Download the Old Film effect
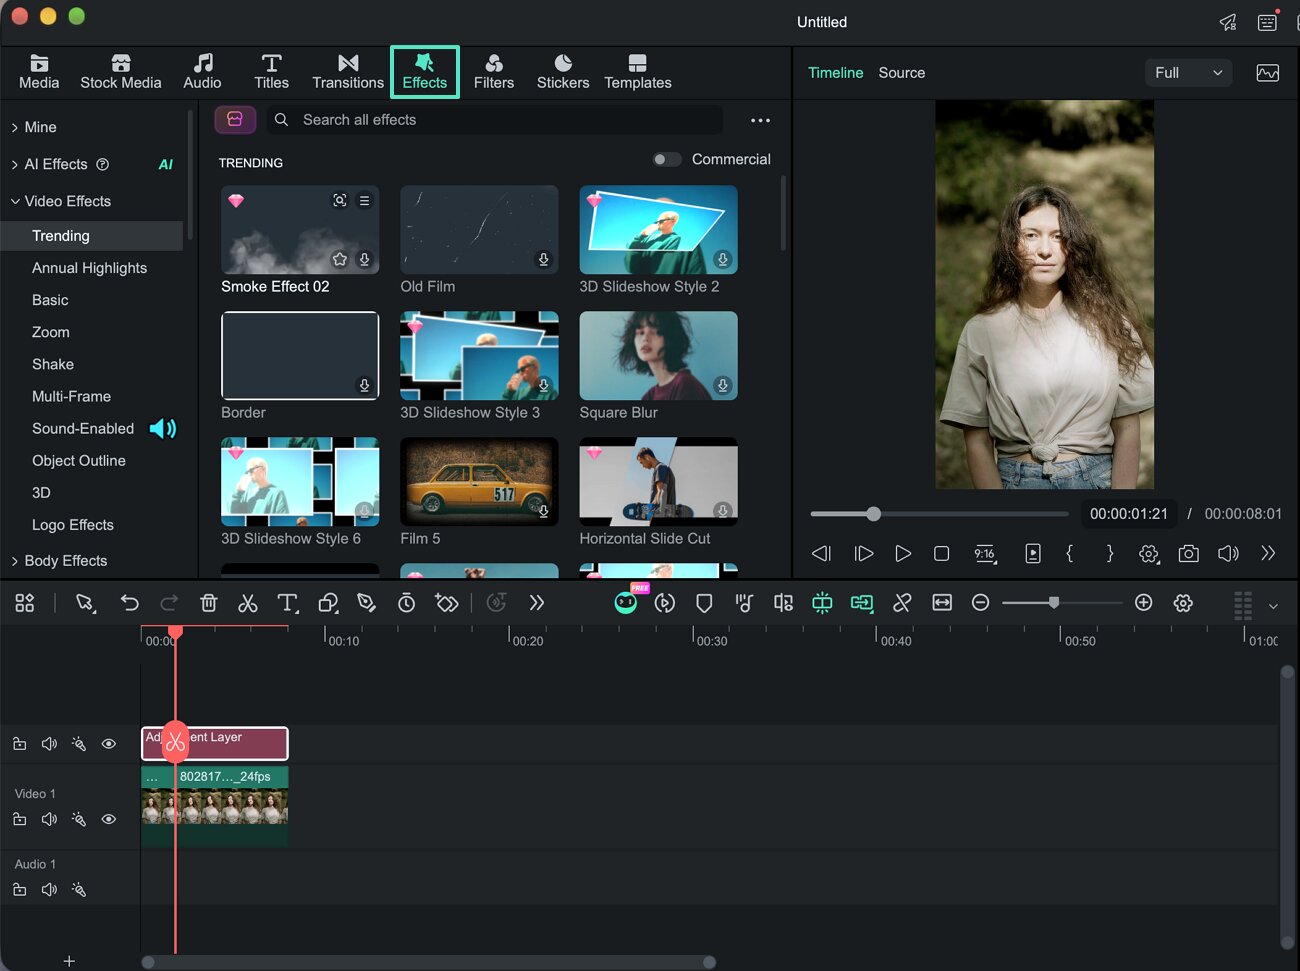The height and width of the screenshot is (971, 1300). (543, 259)
